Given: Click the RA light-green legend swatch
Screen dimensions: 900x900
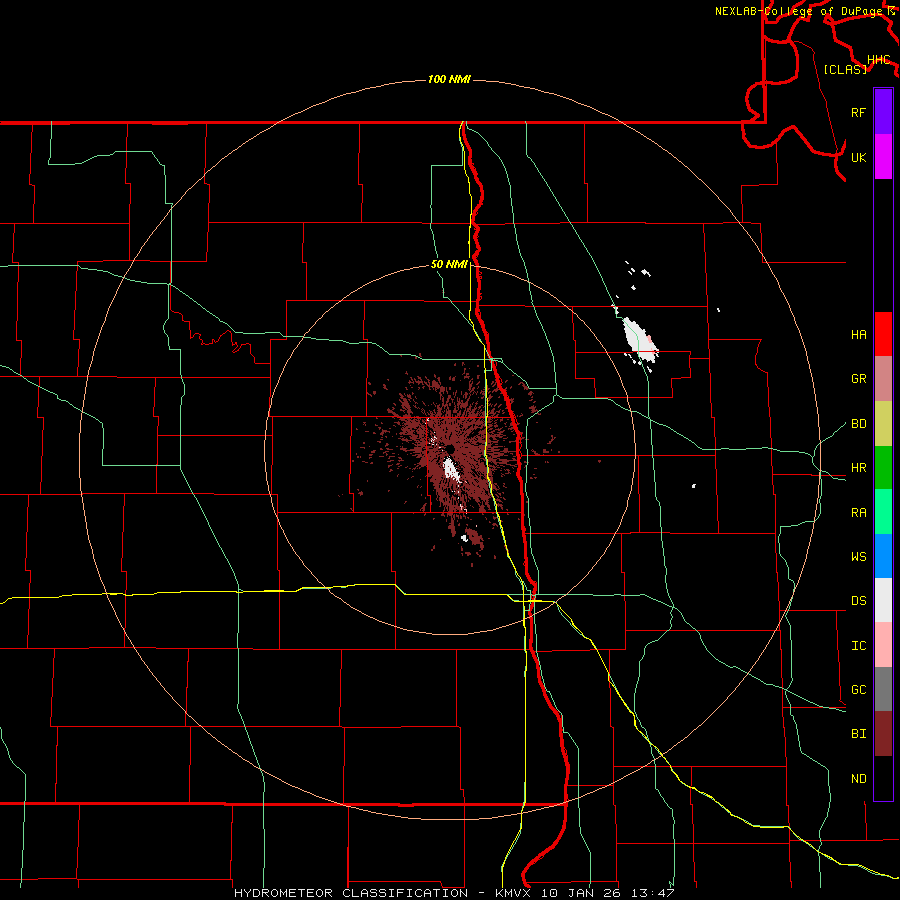Looking at the screenshot, I should pos(883,512).
